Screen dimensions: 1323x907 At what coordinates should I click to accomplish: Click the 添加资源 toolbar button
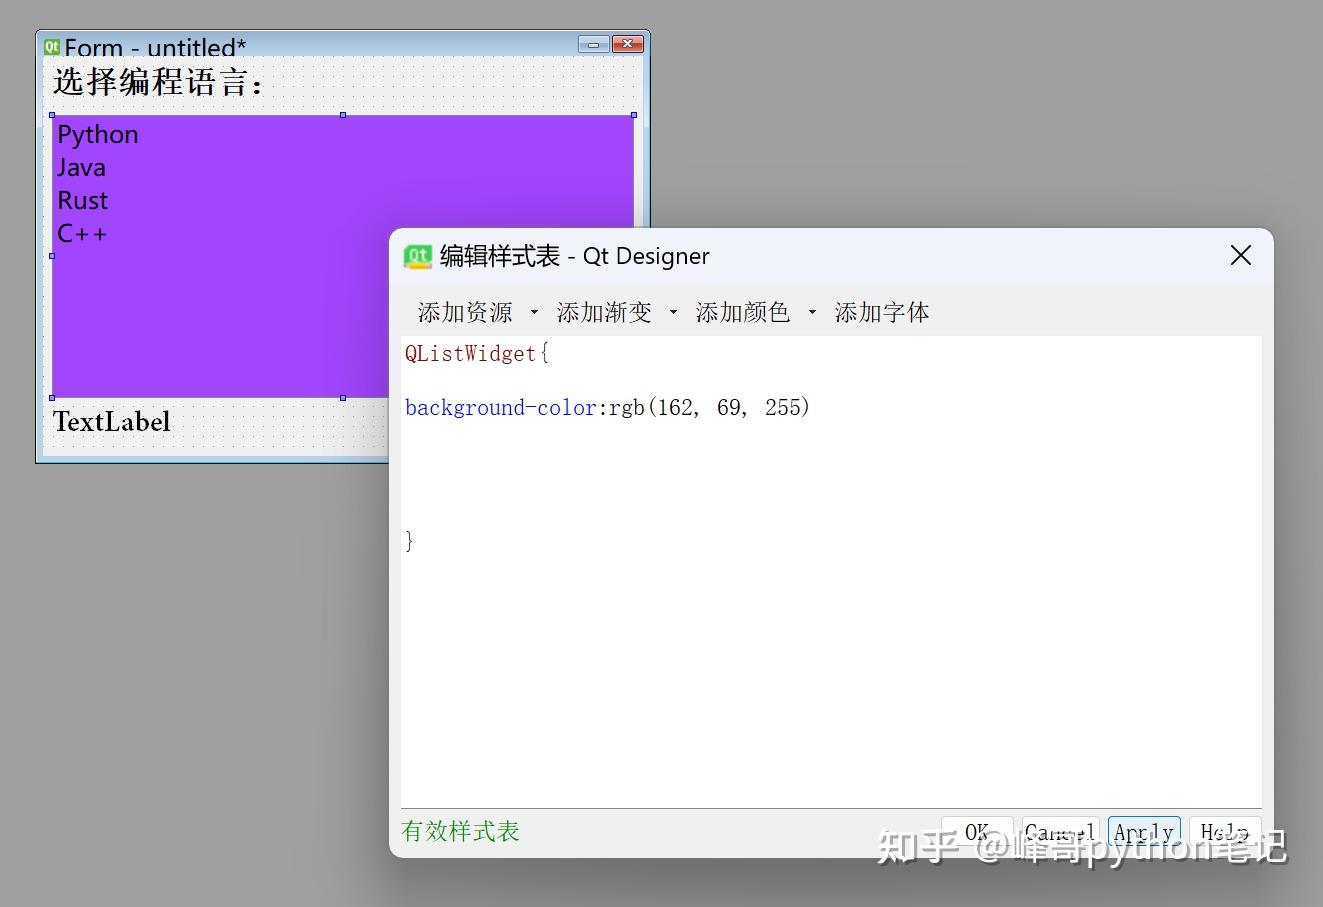point(464,312)
